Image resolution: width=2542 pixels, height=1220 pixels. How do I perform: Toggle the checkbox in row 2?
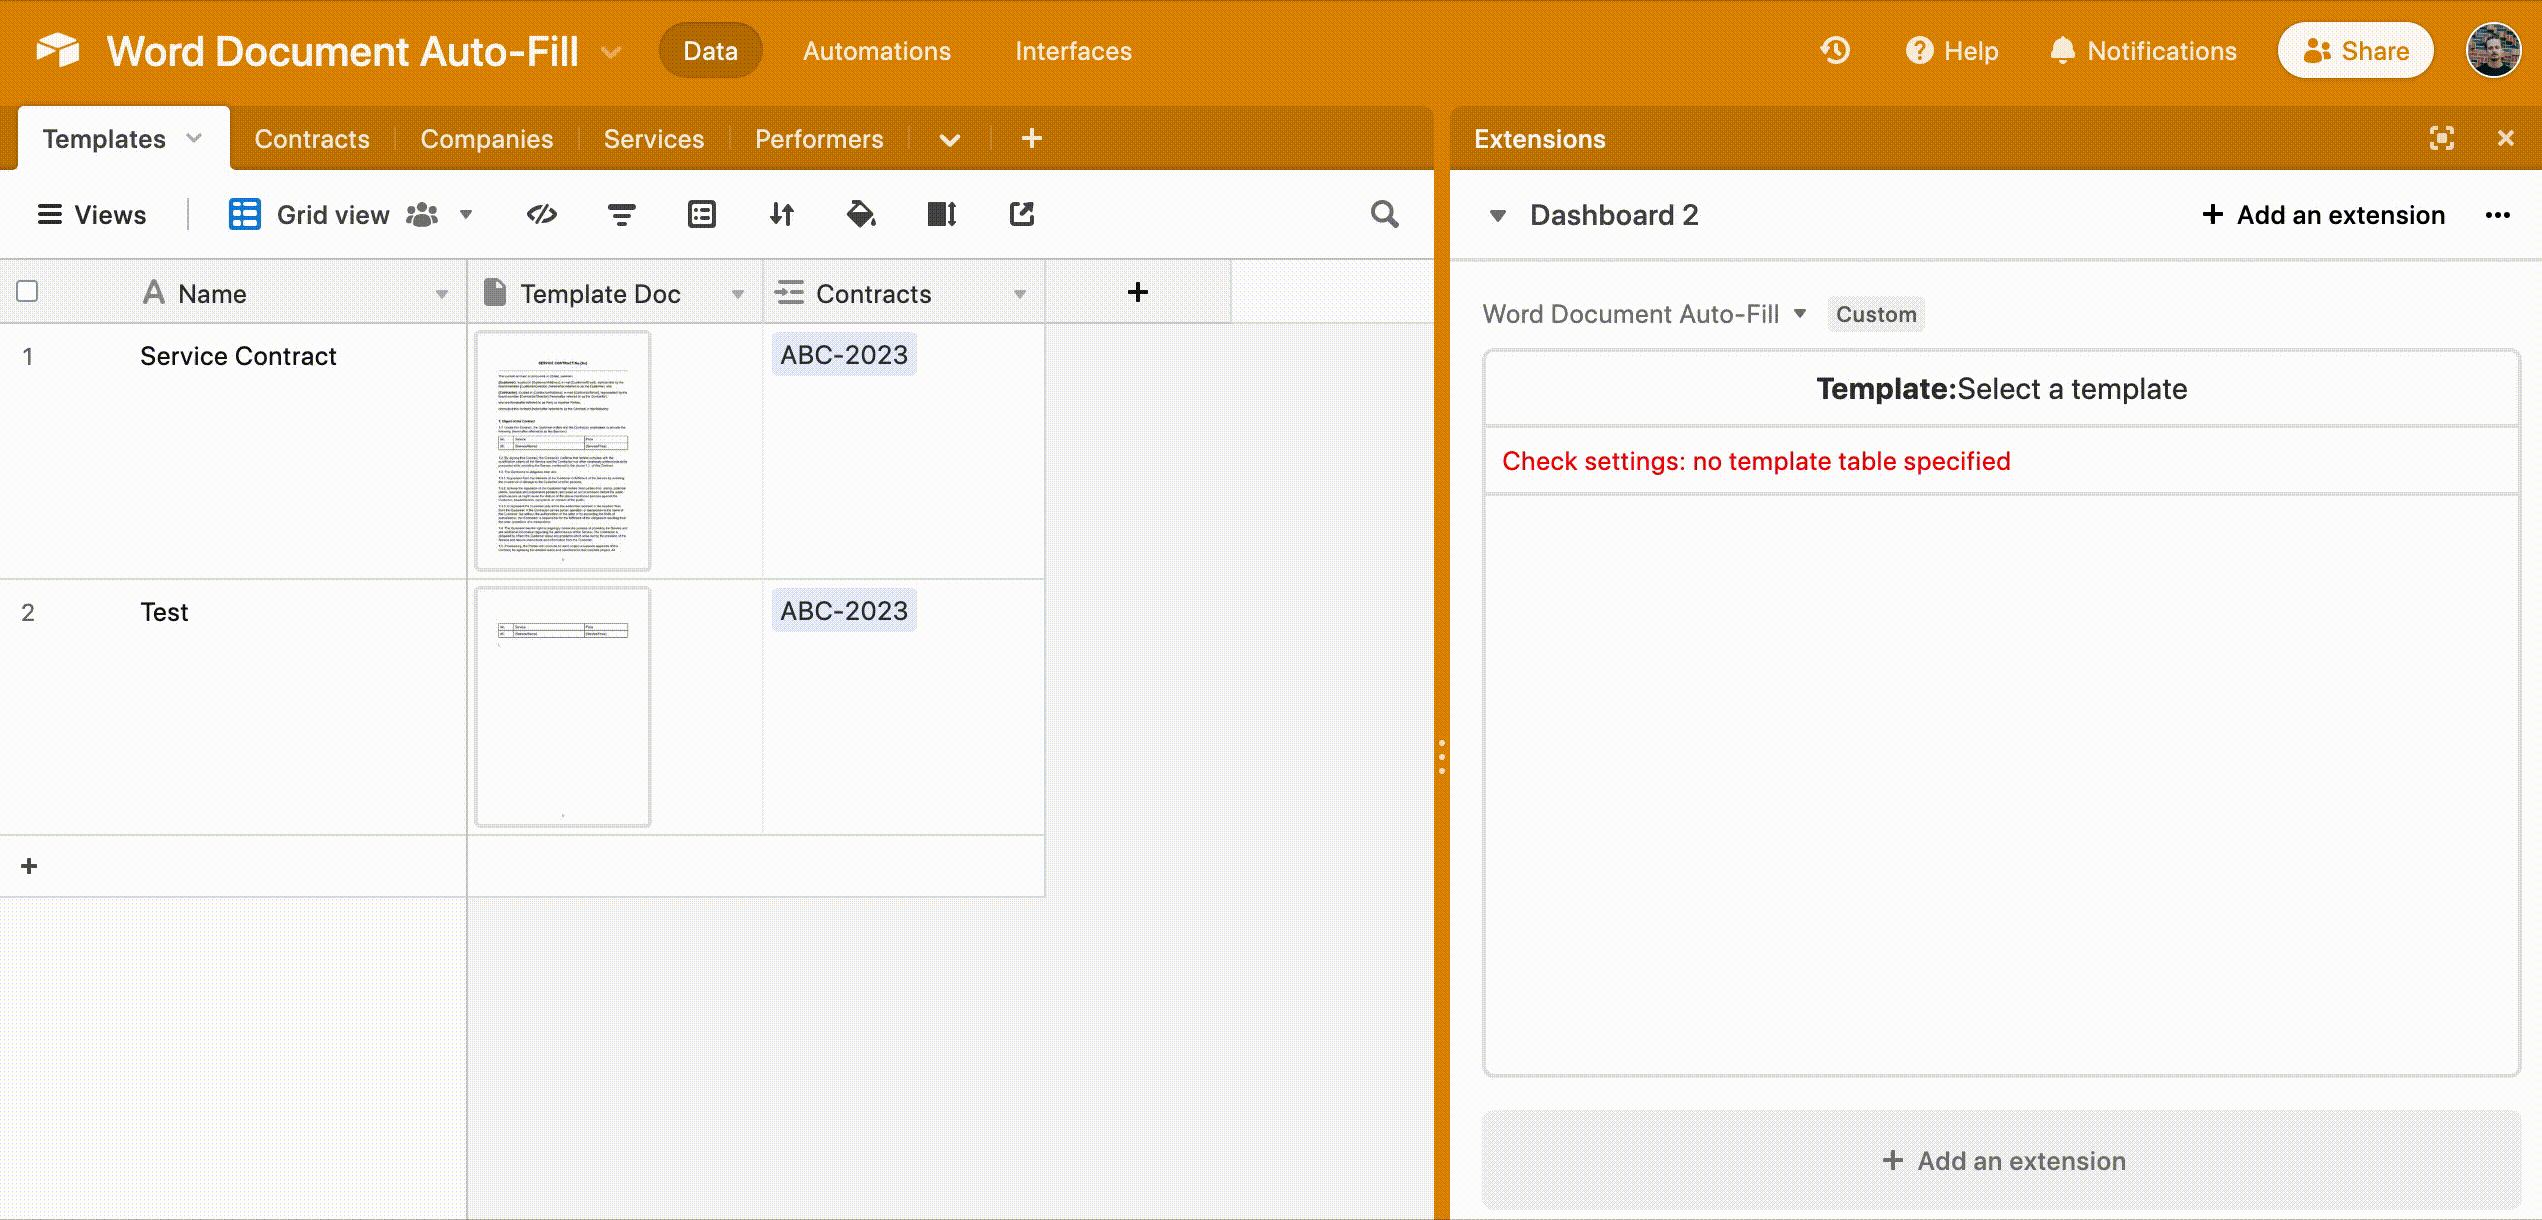coord(28,611)
